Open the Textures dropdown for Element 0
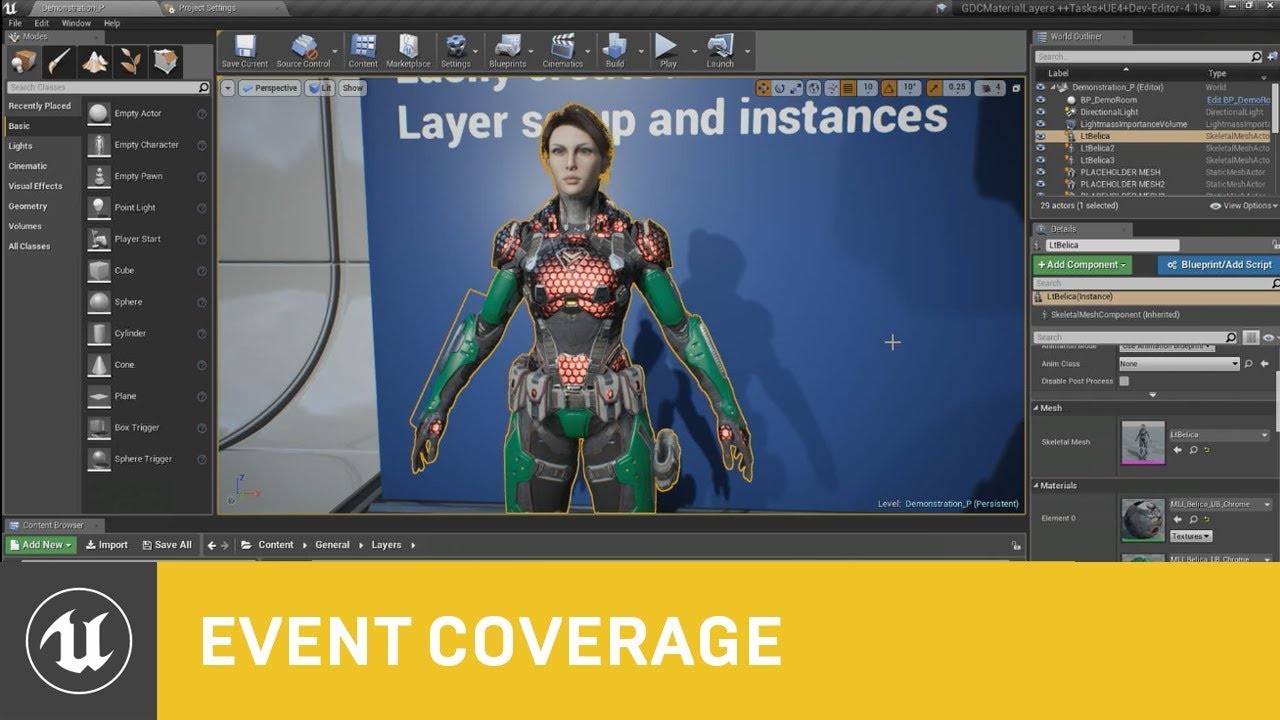This screenshot has height=720, width=1280. pos(1190,536)
